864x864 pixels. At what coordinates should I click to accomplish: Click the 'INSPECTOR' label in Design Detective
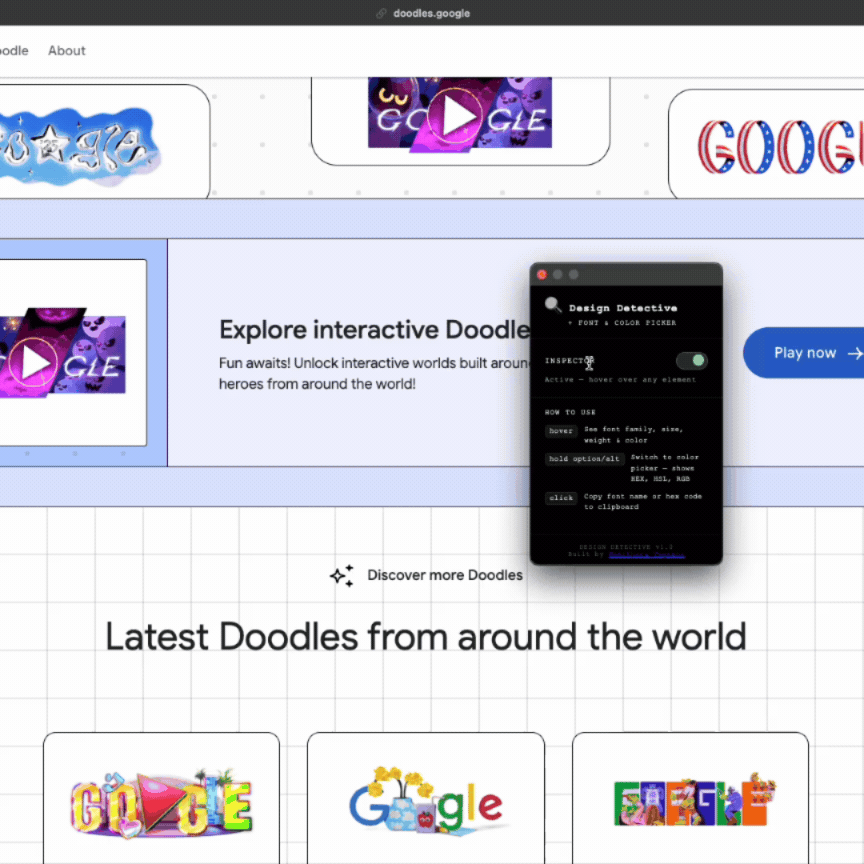pyautogui.click(x=570, y=360)
